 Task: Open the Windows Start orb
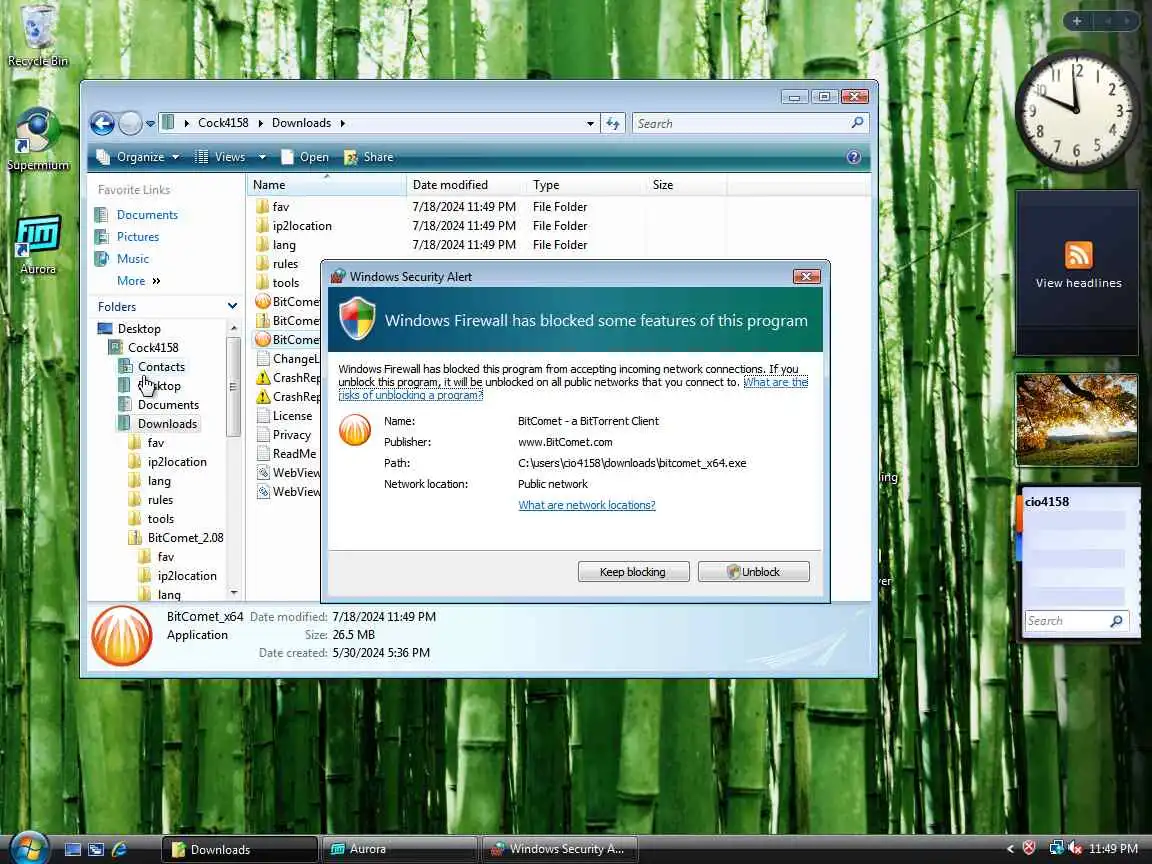coord(28,847)
